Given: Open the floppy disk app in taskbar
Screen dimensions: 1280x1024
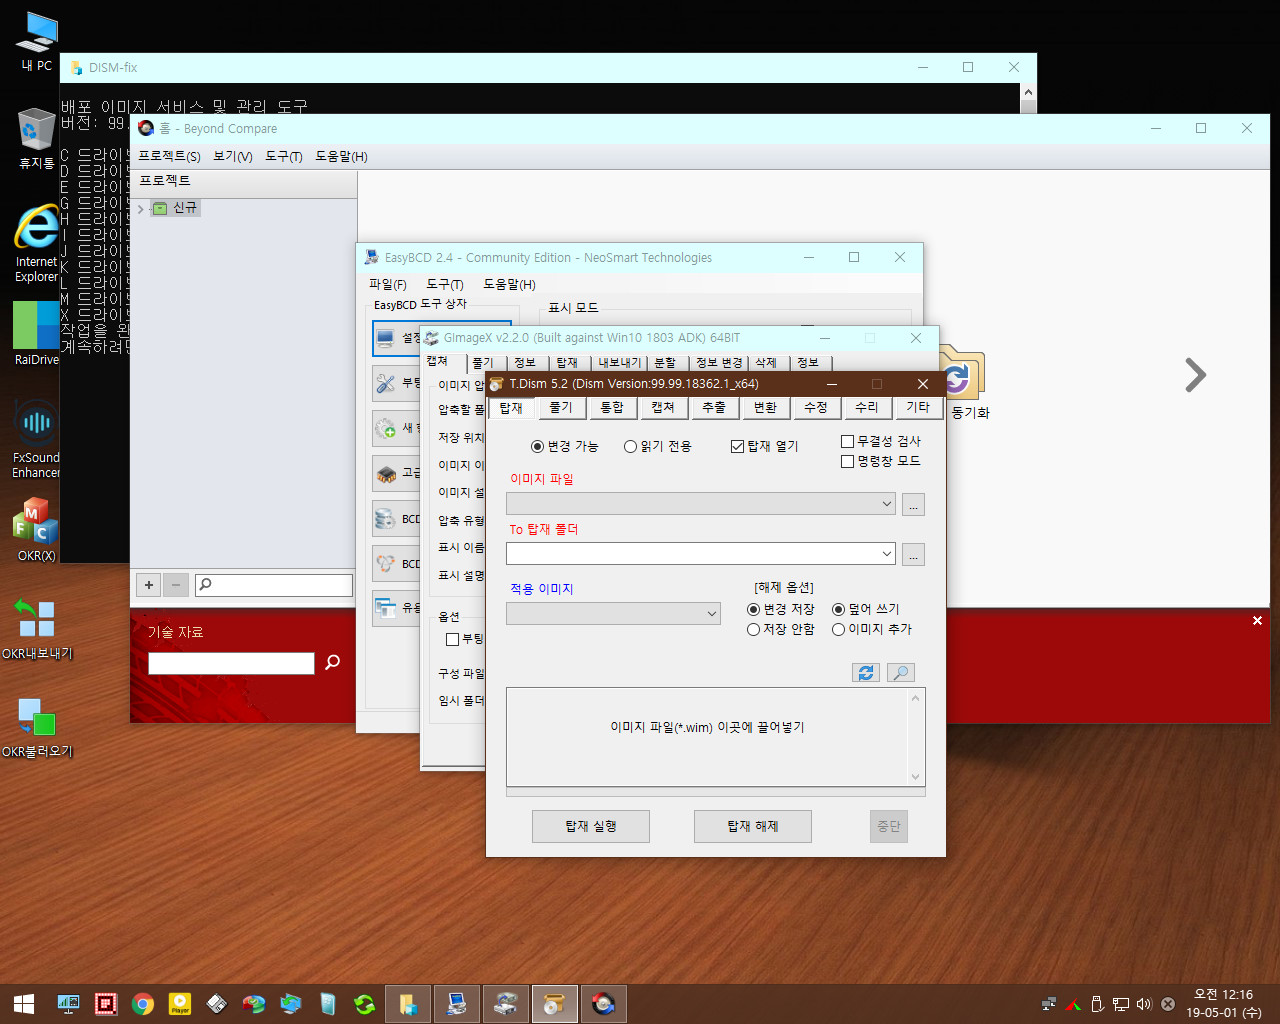Looking at the screenshot, I should 217,1004.
